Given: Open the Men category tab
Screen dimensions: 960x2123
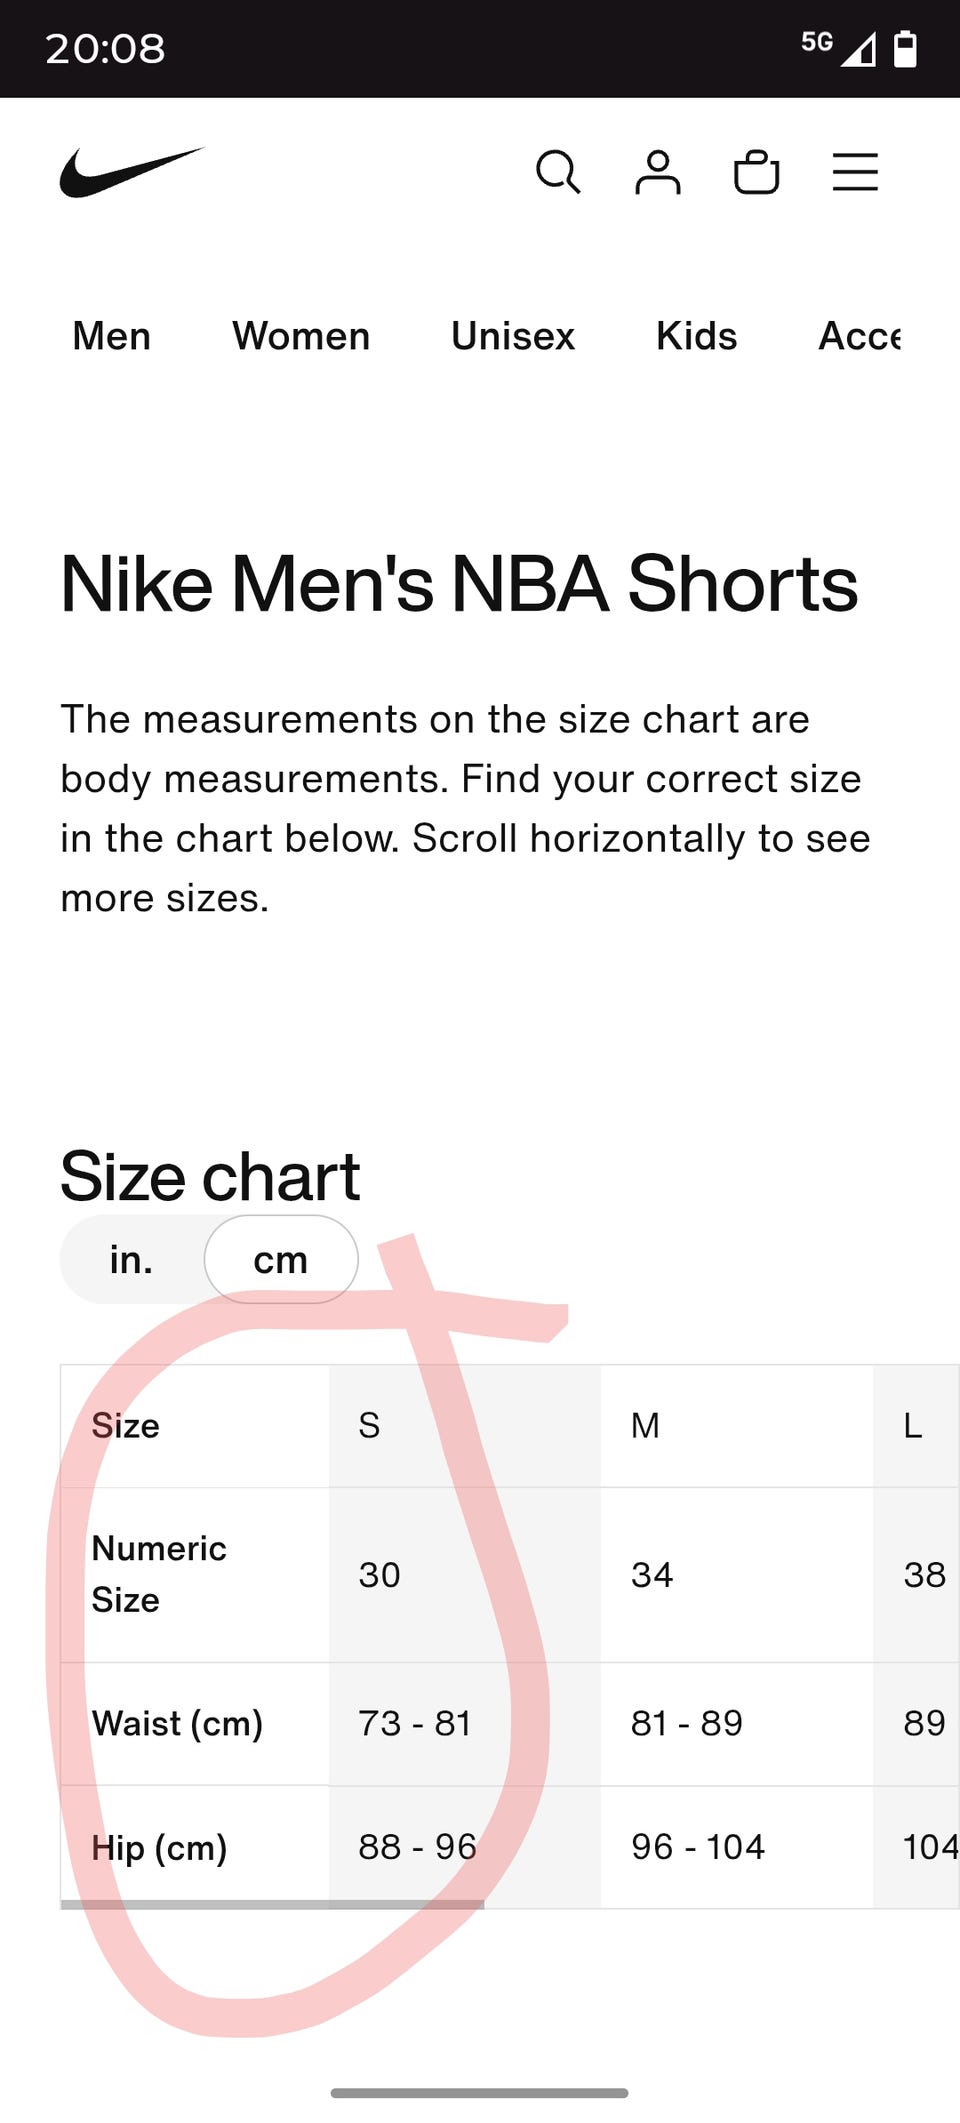Looking at the screenshot, I should click(112, 336).
